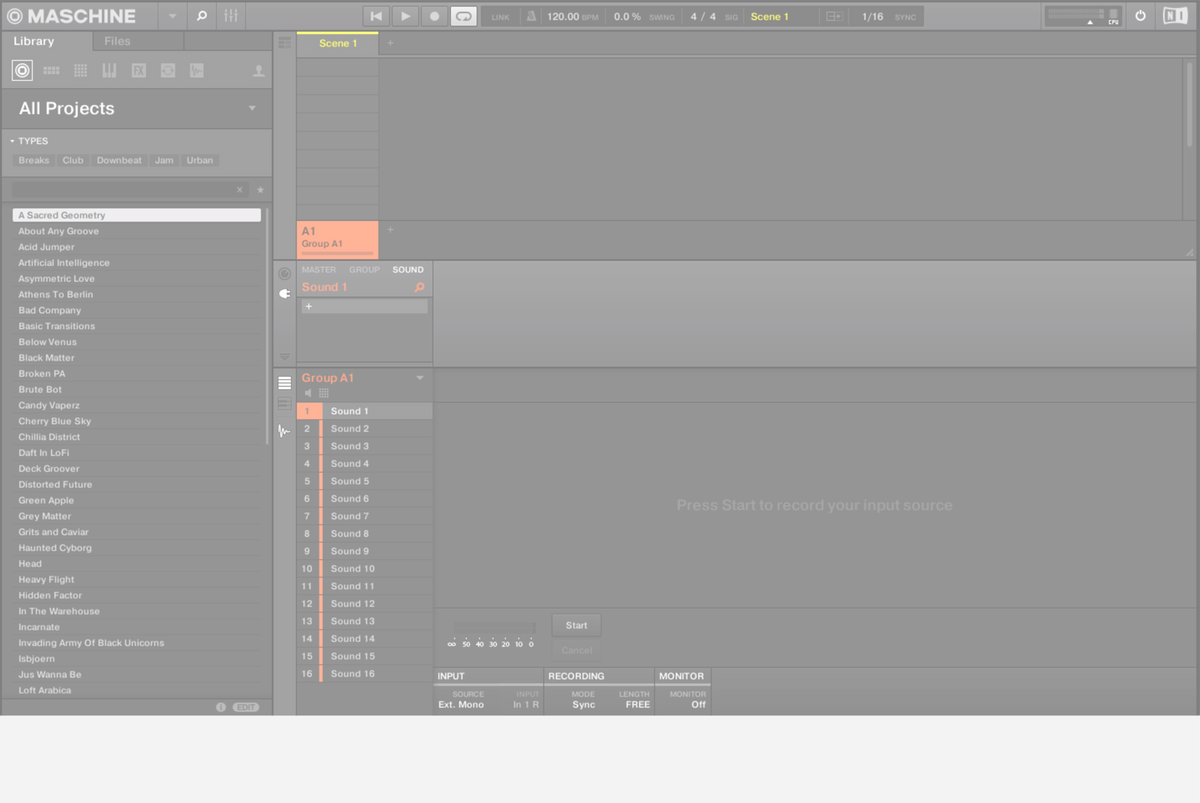Collapse the TYPES tag section
Image resolution: width=1200 pixels, height=803 pixels.
[x=12, y=141]
